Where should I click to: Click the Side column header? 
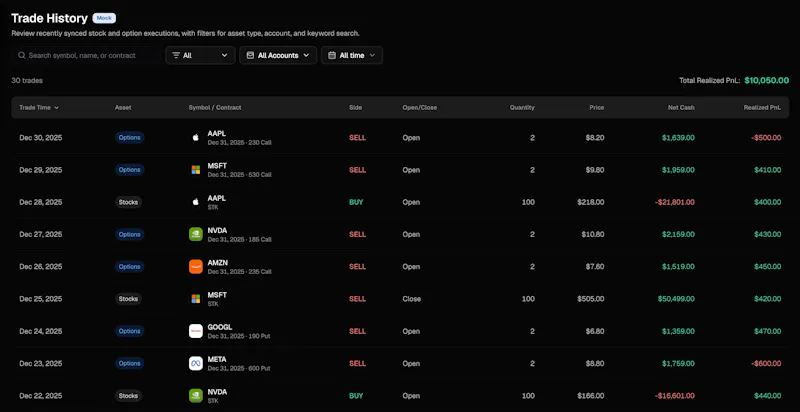point(355,108)
